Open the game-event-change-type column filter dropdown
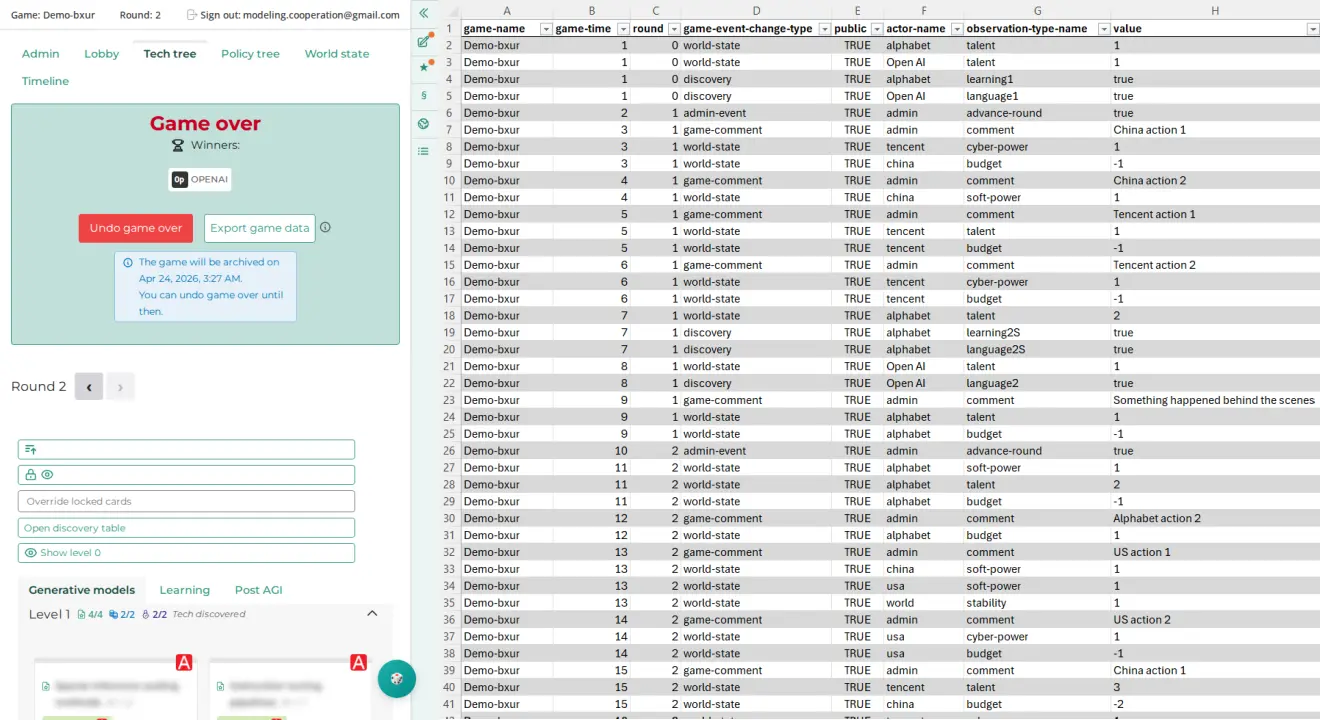The image size is (1320, 720). click(823, 28)
